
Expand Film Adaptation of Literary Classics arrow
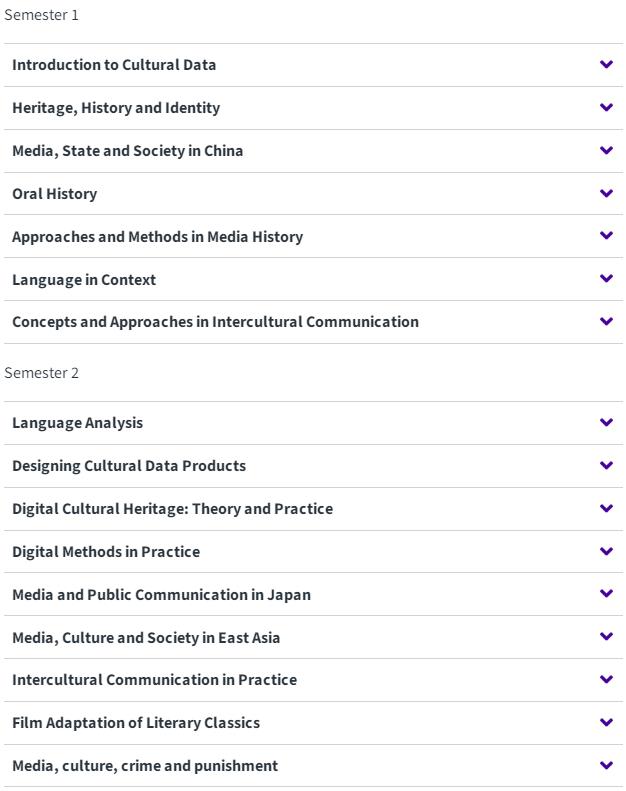click(606, 722)
